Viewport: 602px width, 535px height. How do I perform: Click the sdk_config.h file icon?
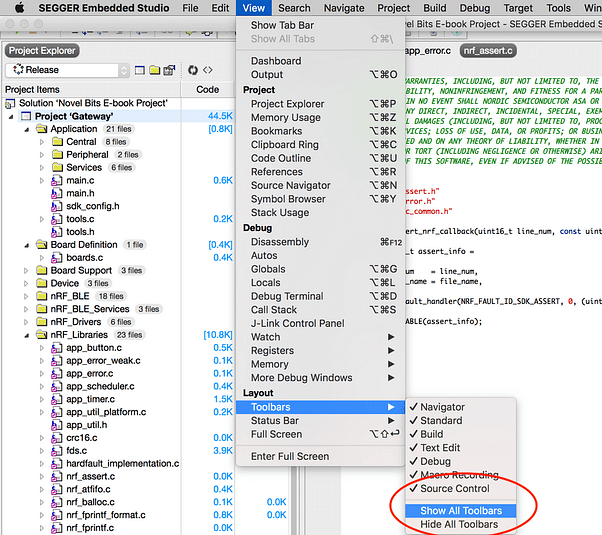click(56, 206)
